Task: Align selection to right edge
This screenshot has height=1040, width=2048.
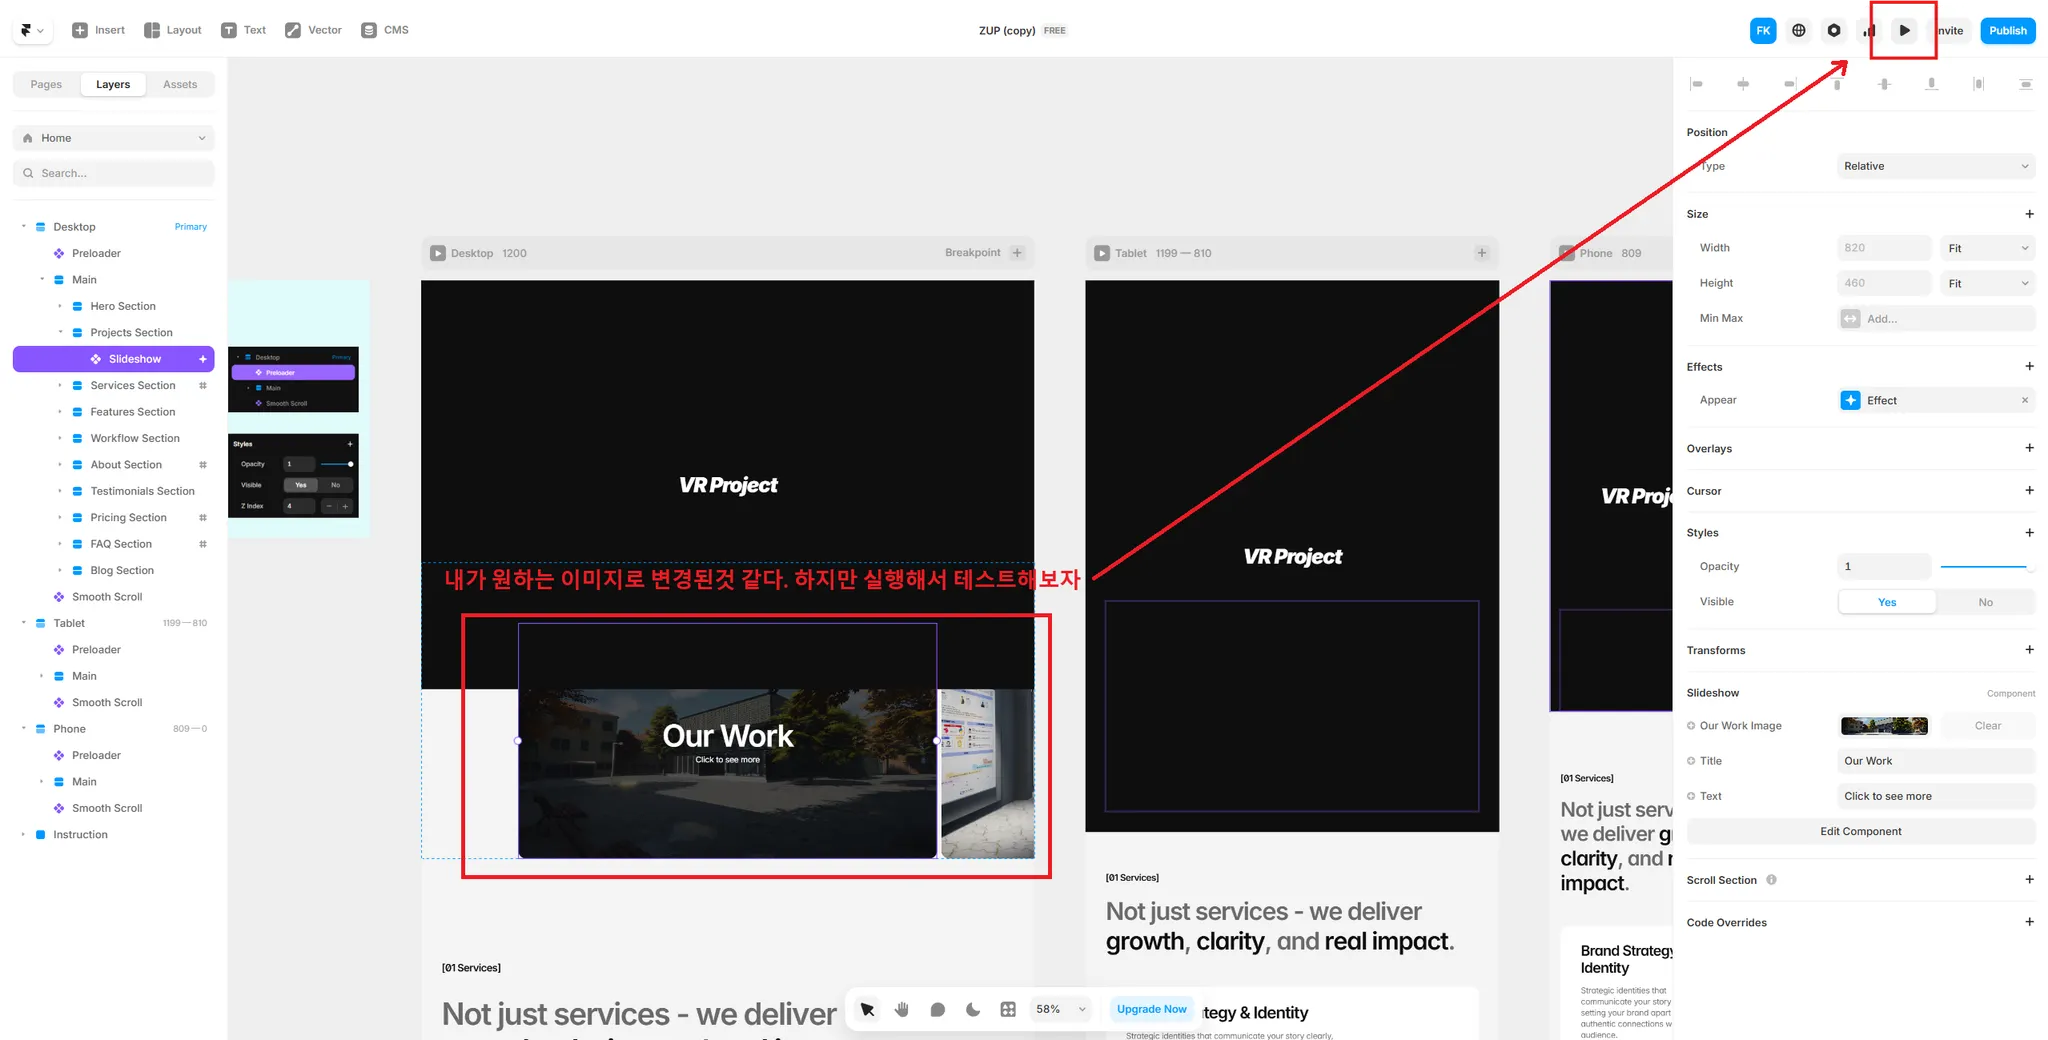Action: pyautogui.click(x=1790, y=84)
